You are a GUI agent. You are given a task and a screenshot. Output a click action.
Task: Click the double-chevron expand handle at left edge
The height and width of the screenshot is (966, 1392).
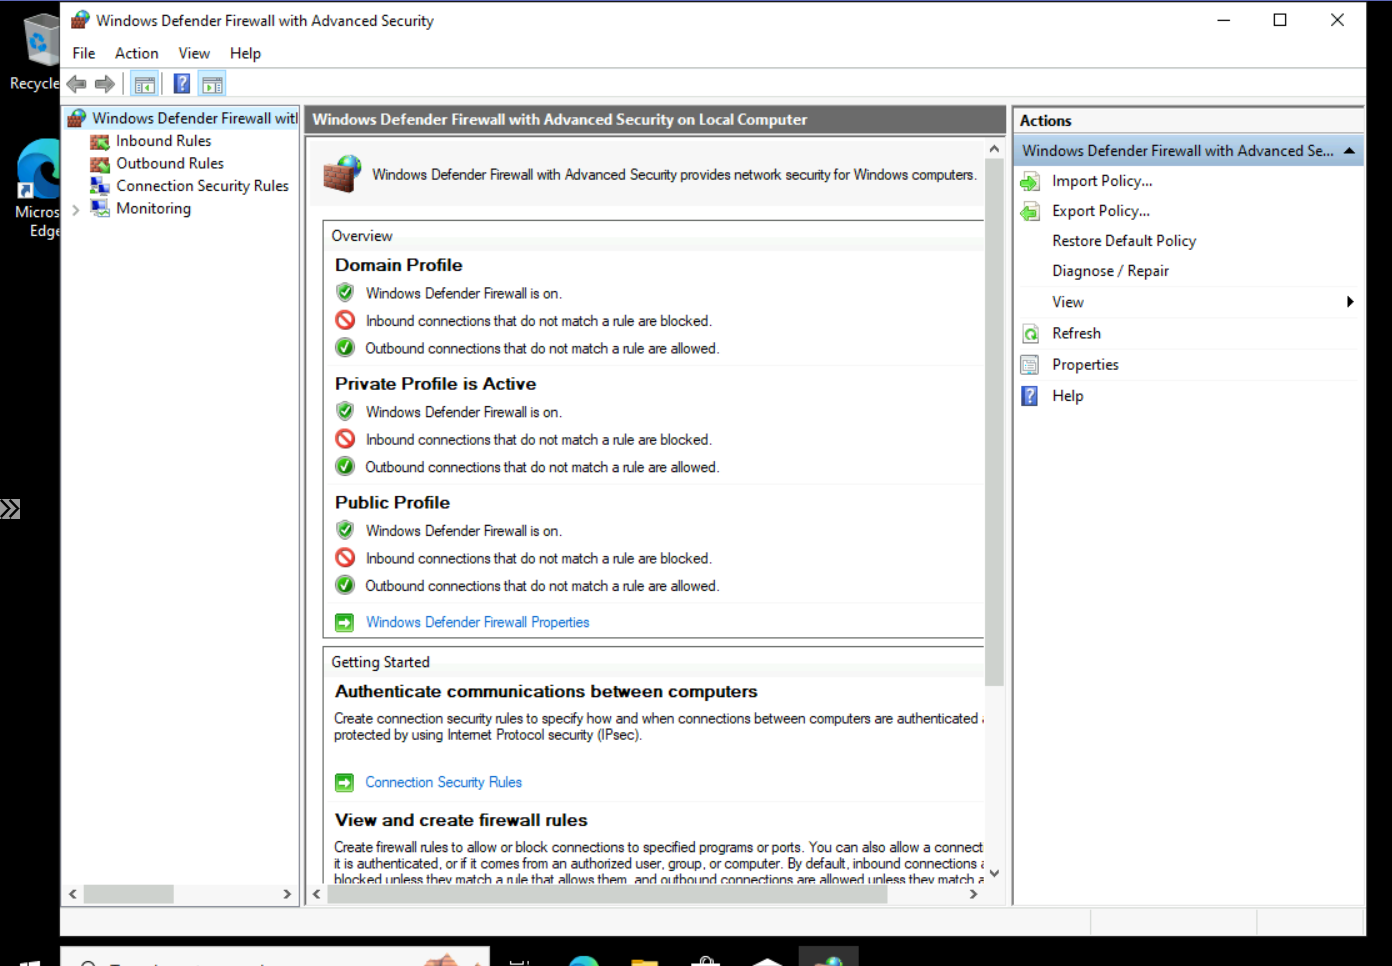pyautogui.click(x=10, y=509)
